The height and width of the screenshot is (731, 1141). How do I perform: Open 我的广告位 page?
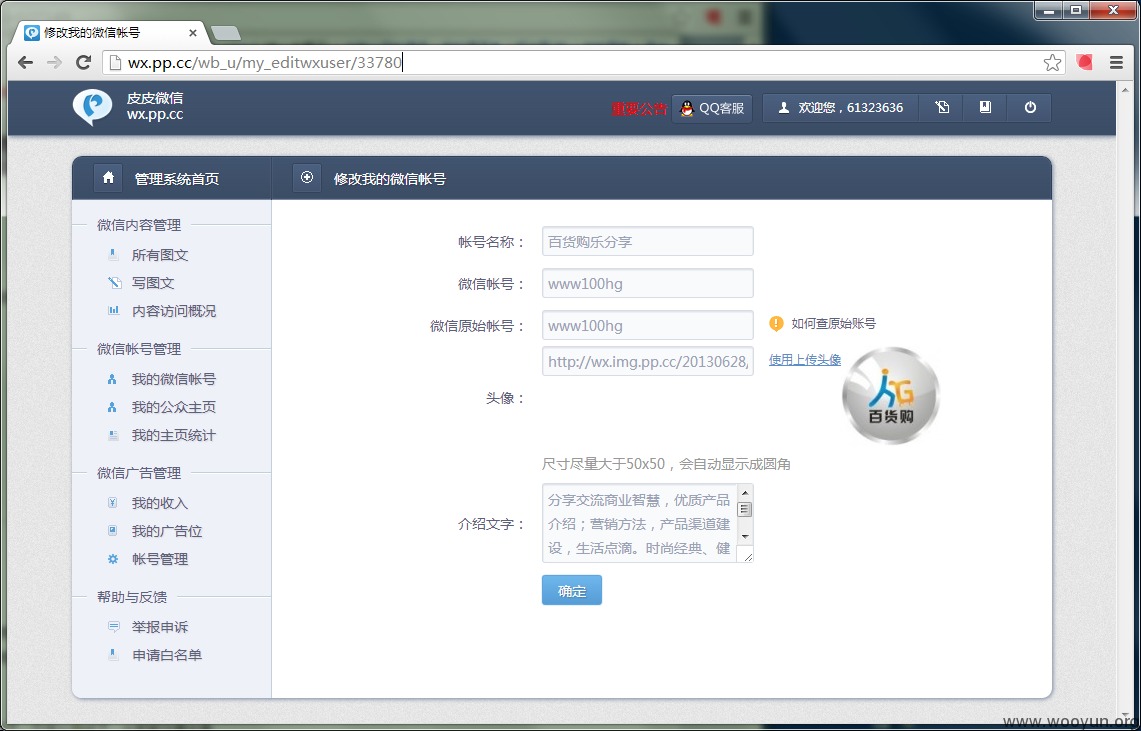click(167, 531)
